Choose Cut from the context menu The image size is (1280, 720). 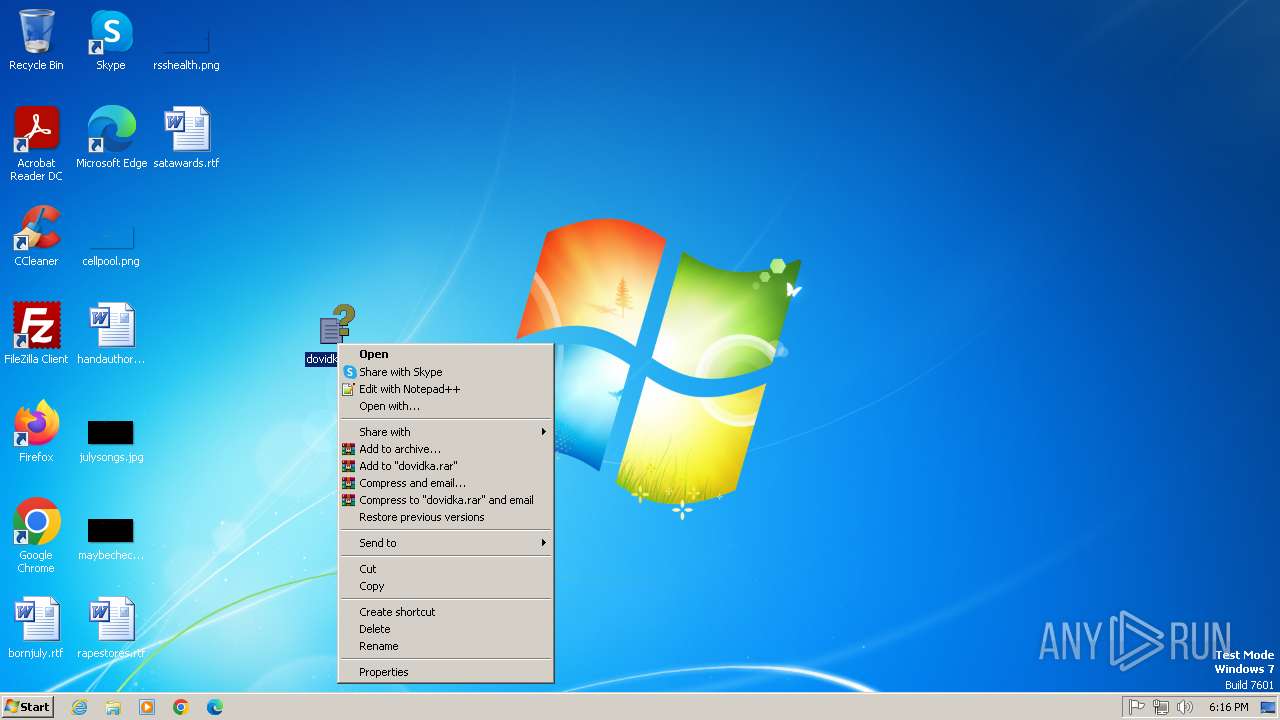tap(446, 569)
